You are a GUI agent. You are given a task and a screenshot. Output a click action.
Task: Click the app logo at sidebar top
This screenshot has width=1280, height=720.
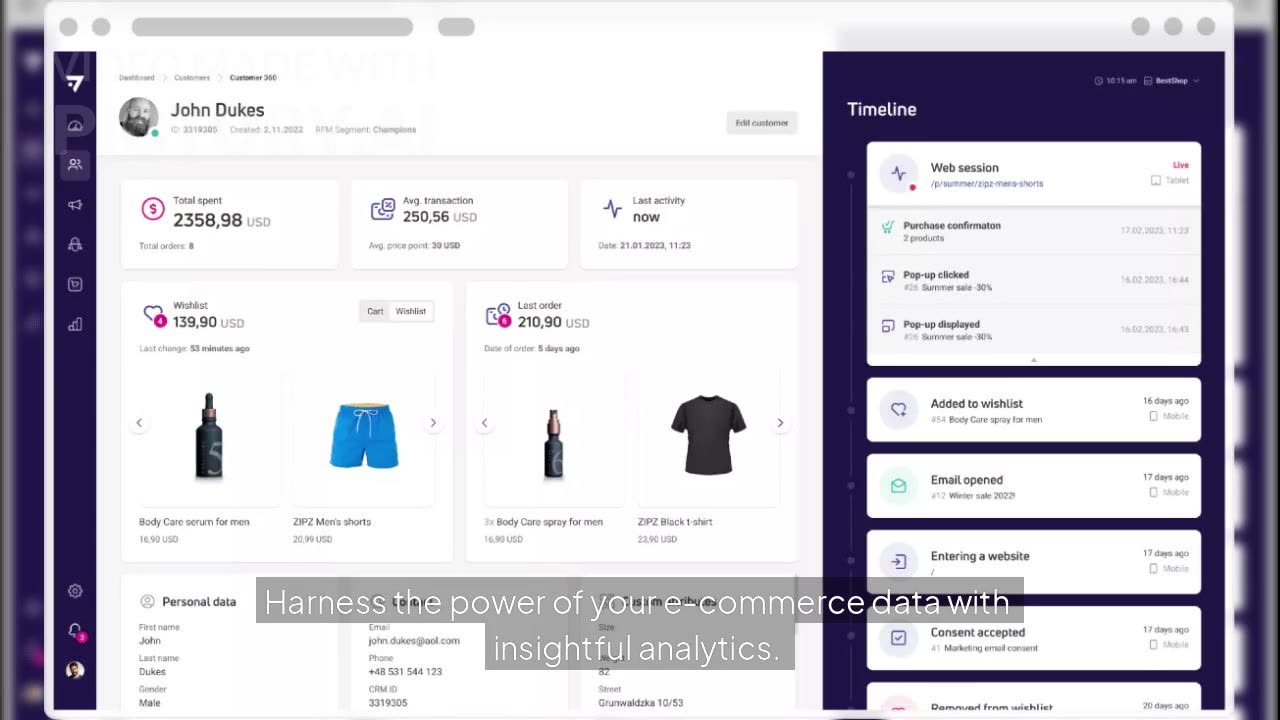coord(75,84)
